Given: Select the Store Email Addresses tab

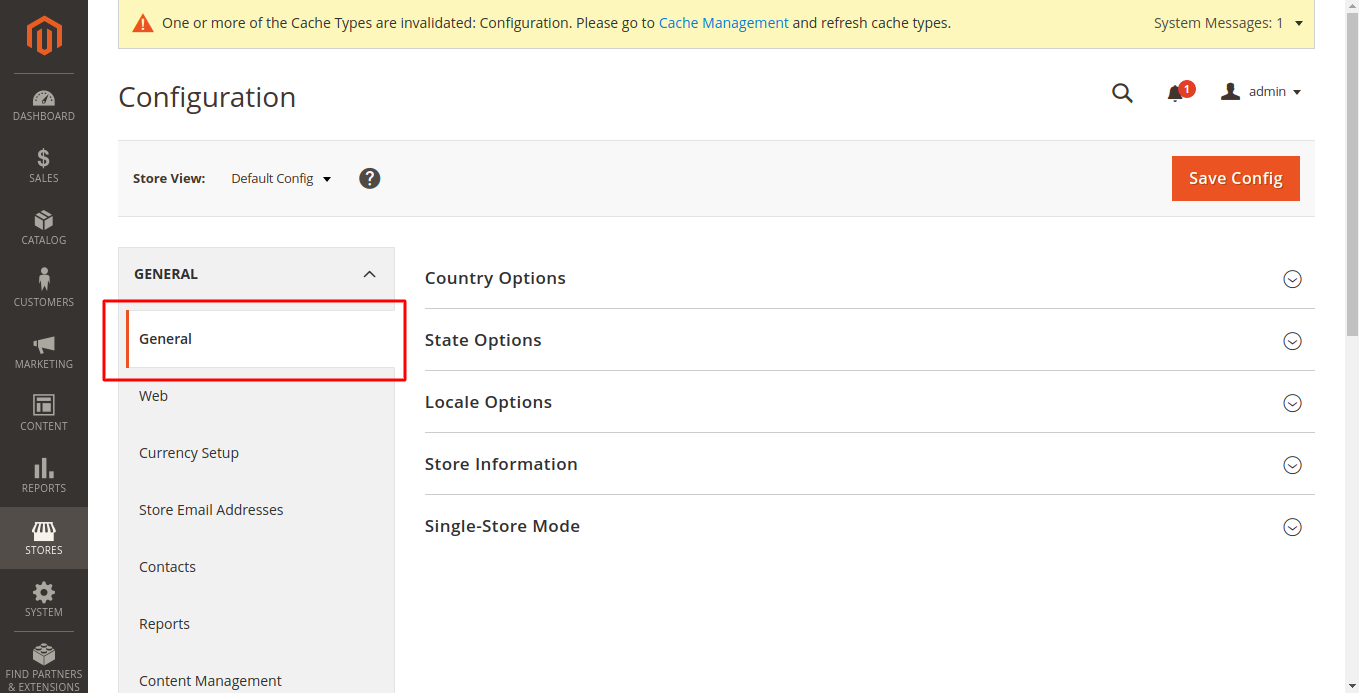Looking at the screenshot, I should [256, 510].
